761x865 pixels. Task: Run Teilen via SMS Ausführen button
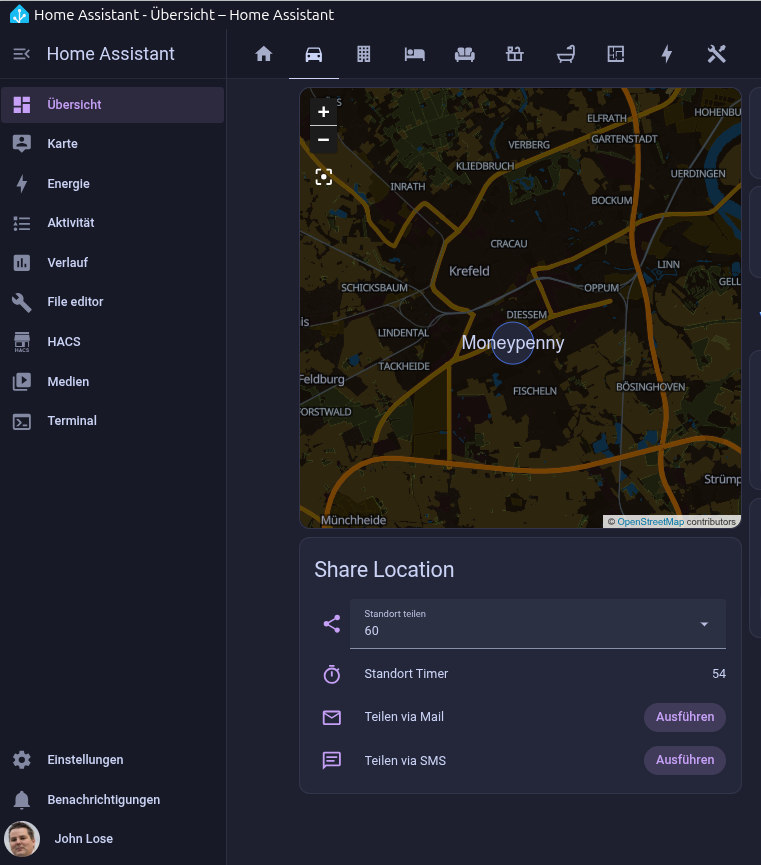(684, 760)
